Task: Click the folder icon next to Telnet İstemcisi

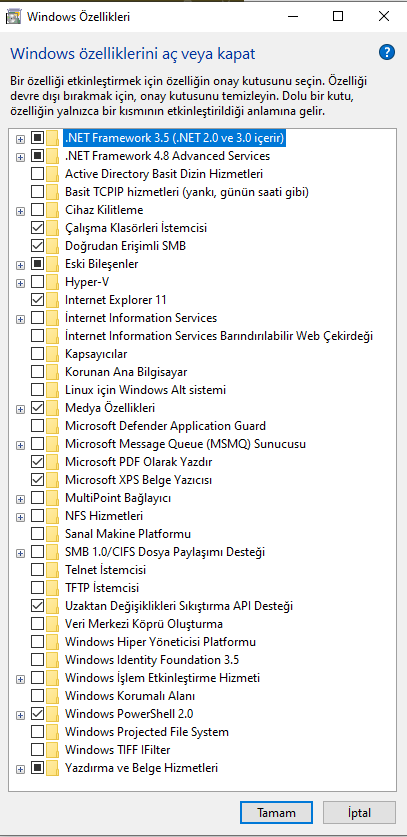Action: tap(52, 570)
